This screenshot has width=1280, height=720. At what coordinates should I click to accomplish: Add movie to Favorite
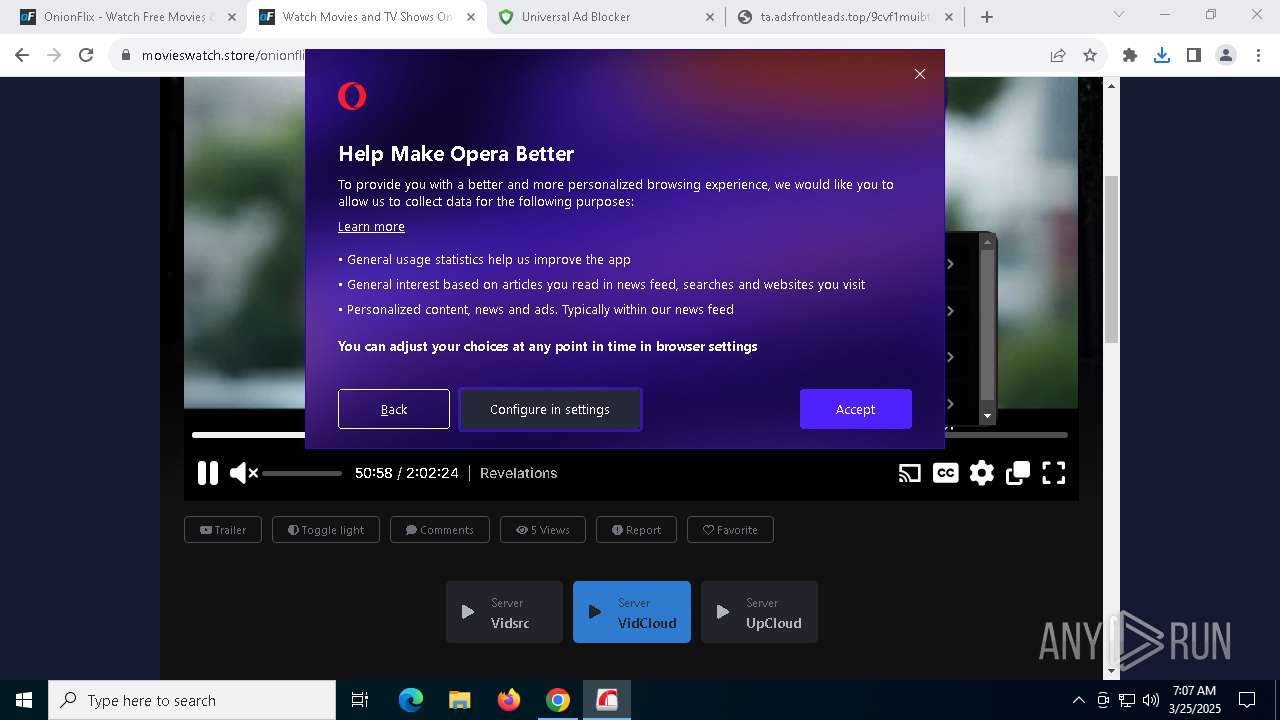[730, 530]
